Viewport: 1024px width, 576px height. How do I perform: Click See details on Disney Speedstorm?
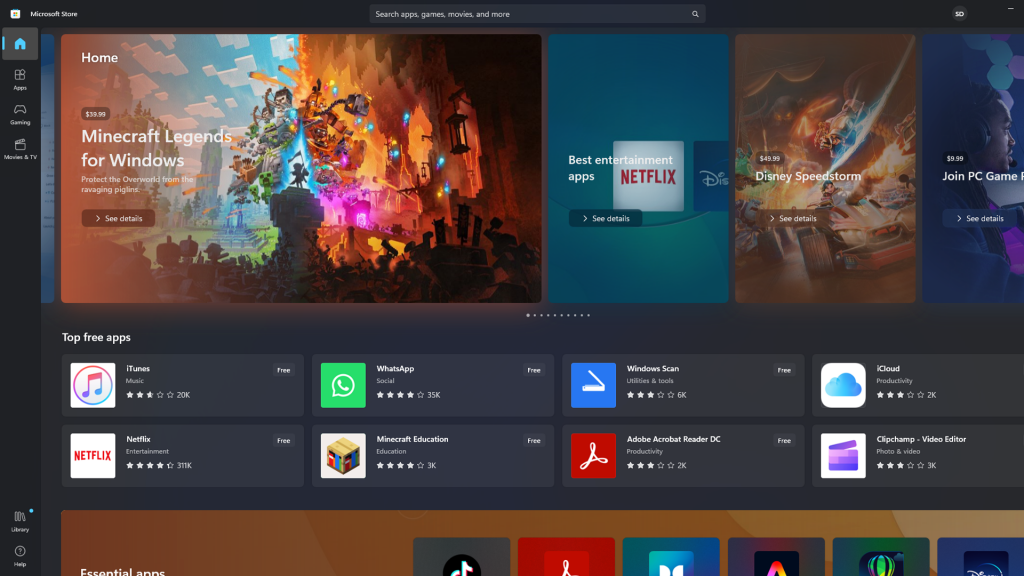[x=793, y=217]
